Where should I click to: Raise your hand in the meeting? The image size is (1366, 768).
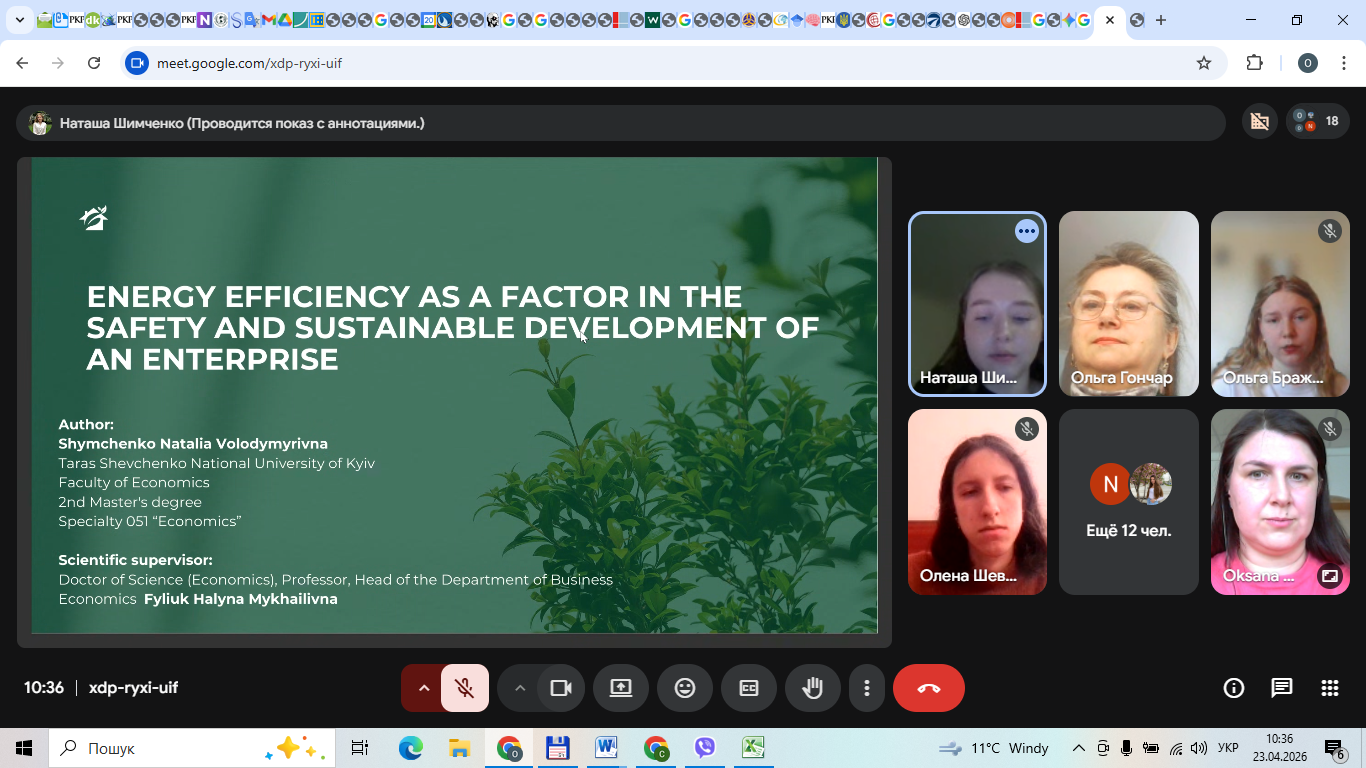click(x=812, y=688)
